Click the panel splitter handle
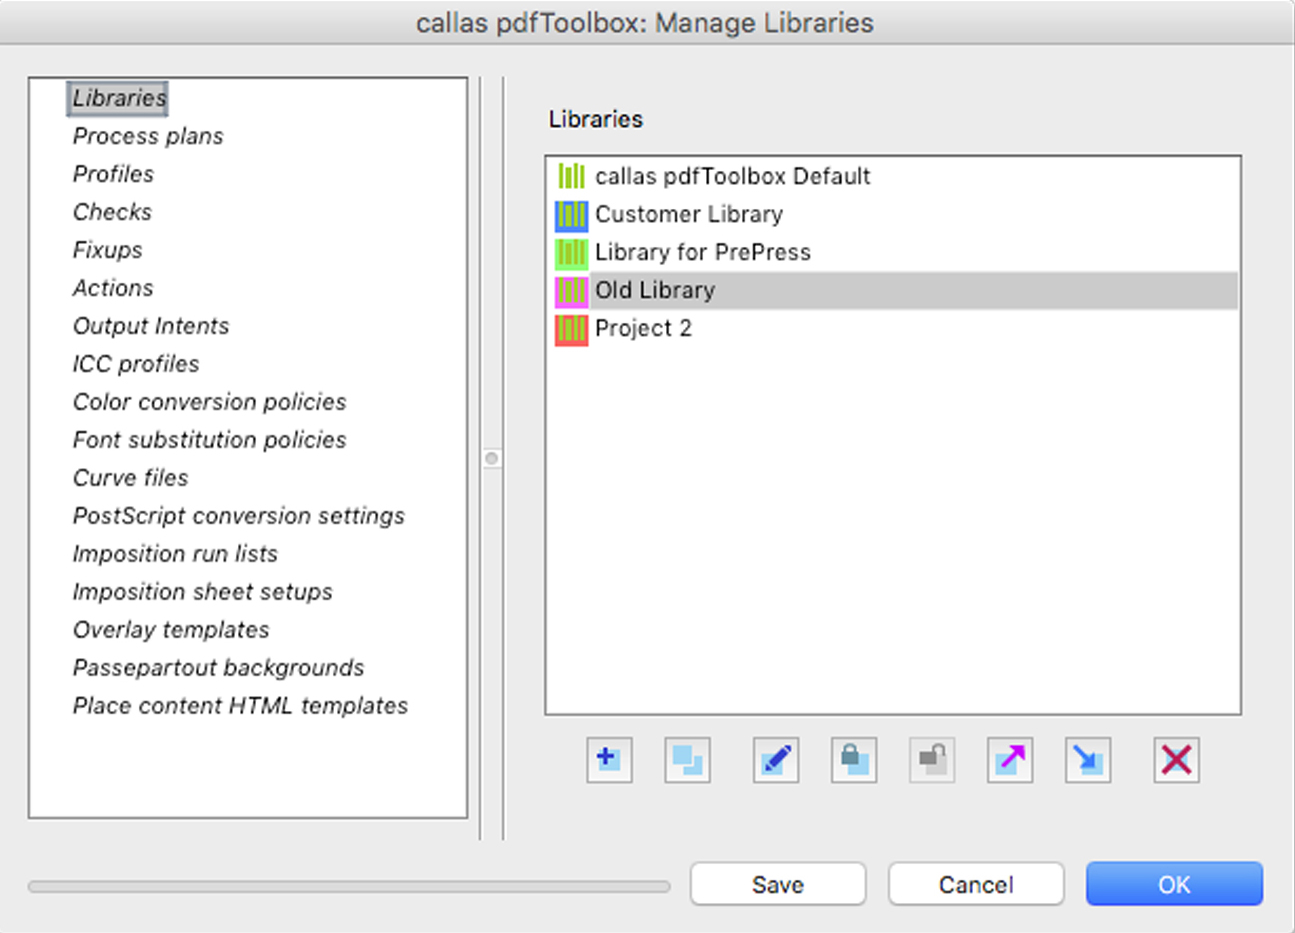Screen dimensions: 1295x933 492,459
